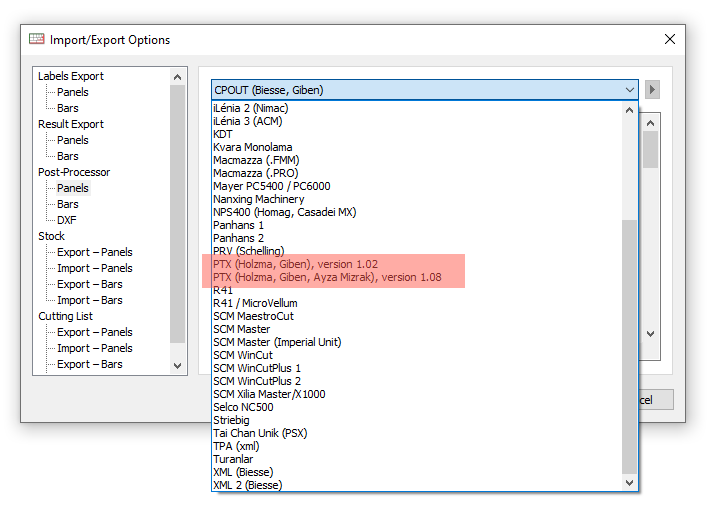Click tree panel scroll-down arrow
Screen dimensions: 709x520
coord(178,365)
